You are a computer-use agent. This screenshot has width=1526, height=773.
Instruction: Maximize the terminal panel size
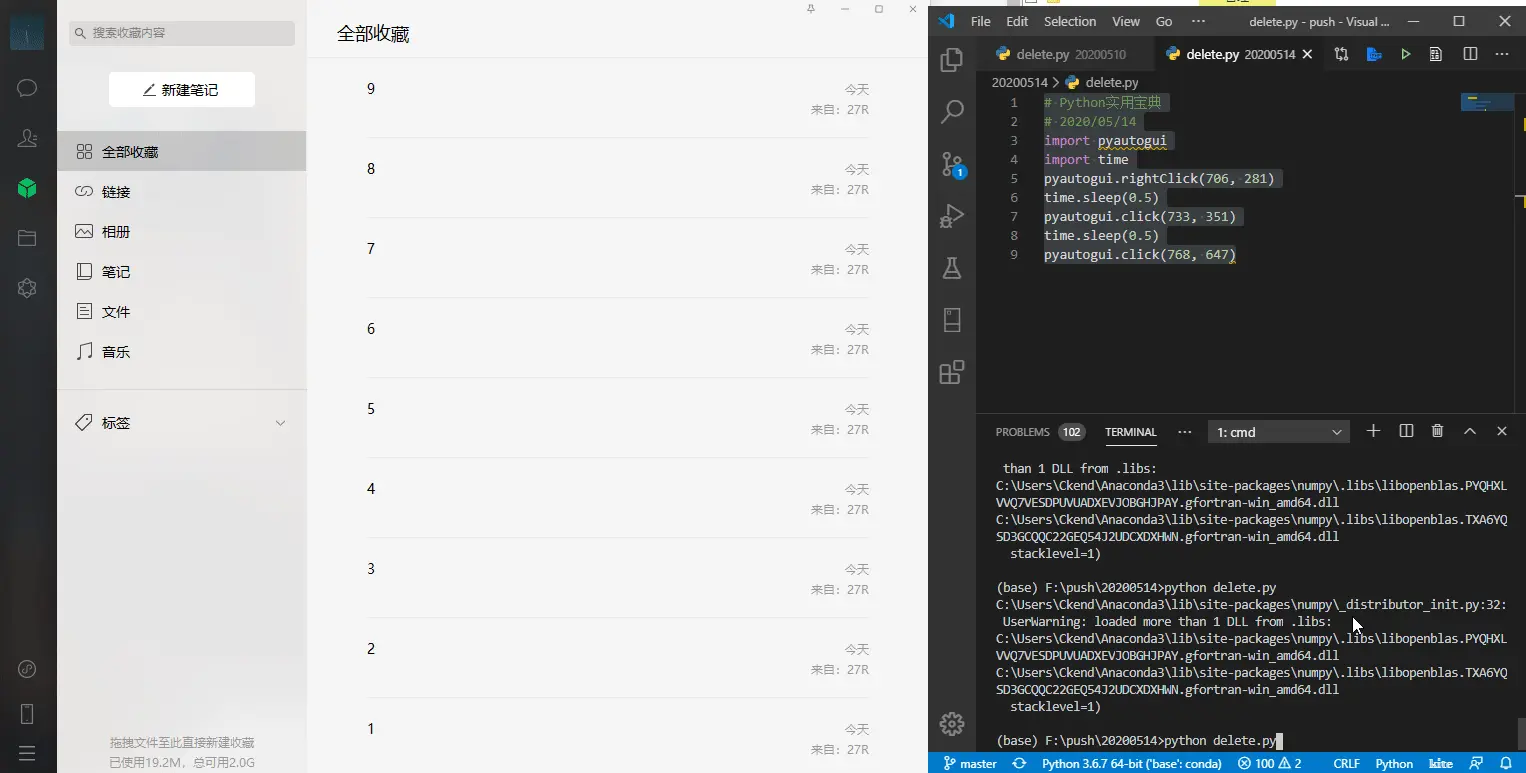pyautogui.click(x=1469, y=431)
